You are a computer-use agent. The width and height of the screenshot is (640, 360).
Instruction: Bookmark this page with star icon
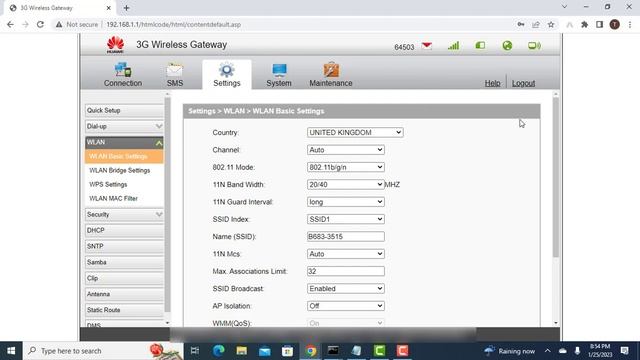tap(551, 24)
